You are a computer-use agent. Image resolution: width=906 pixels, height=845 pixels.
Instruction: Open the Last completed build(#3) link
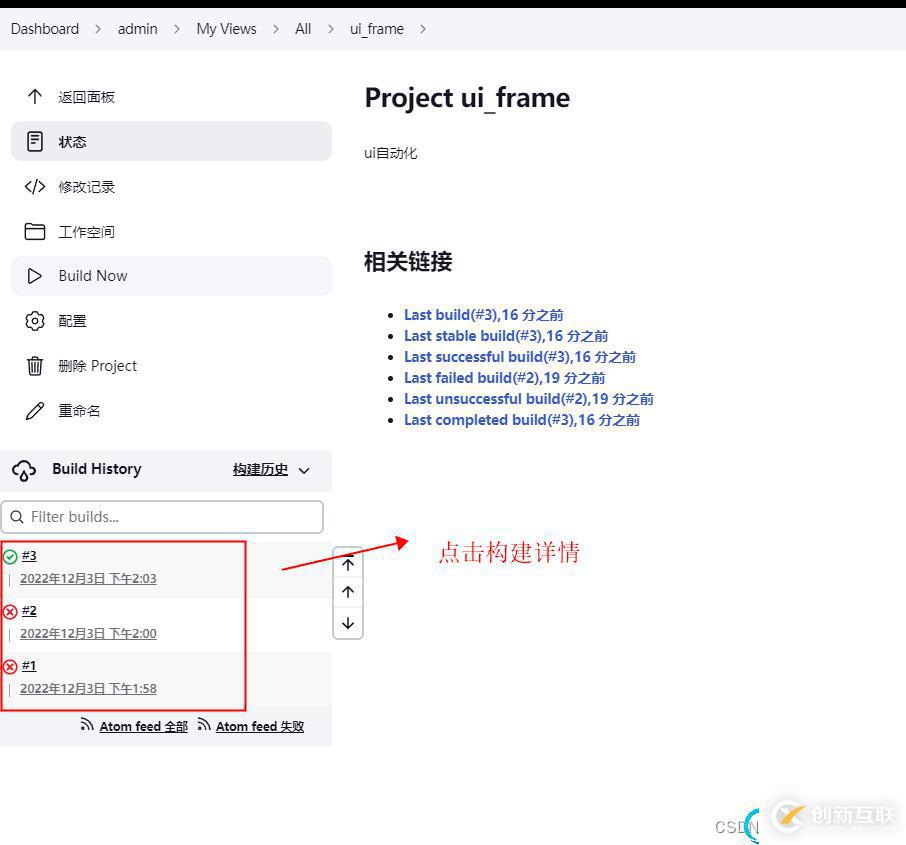522,420
